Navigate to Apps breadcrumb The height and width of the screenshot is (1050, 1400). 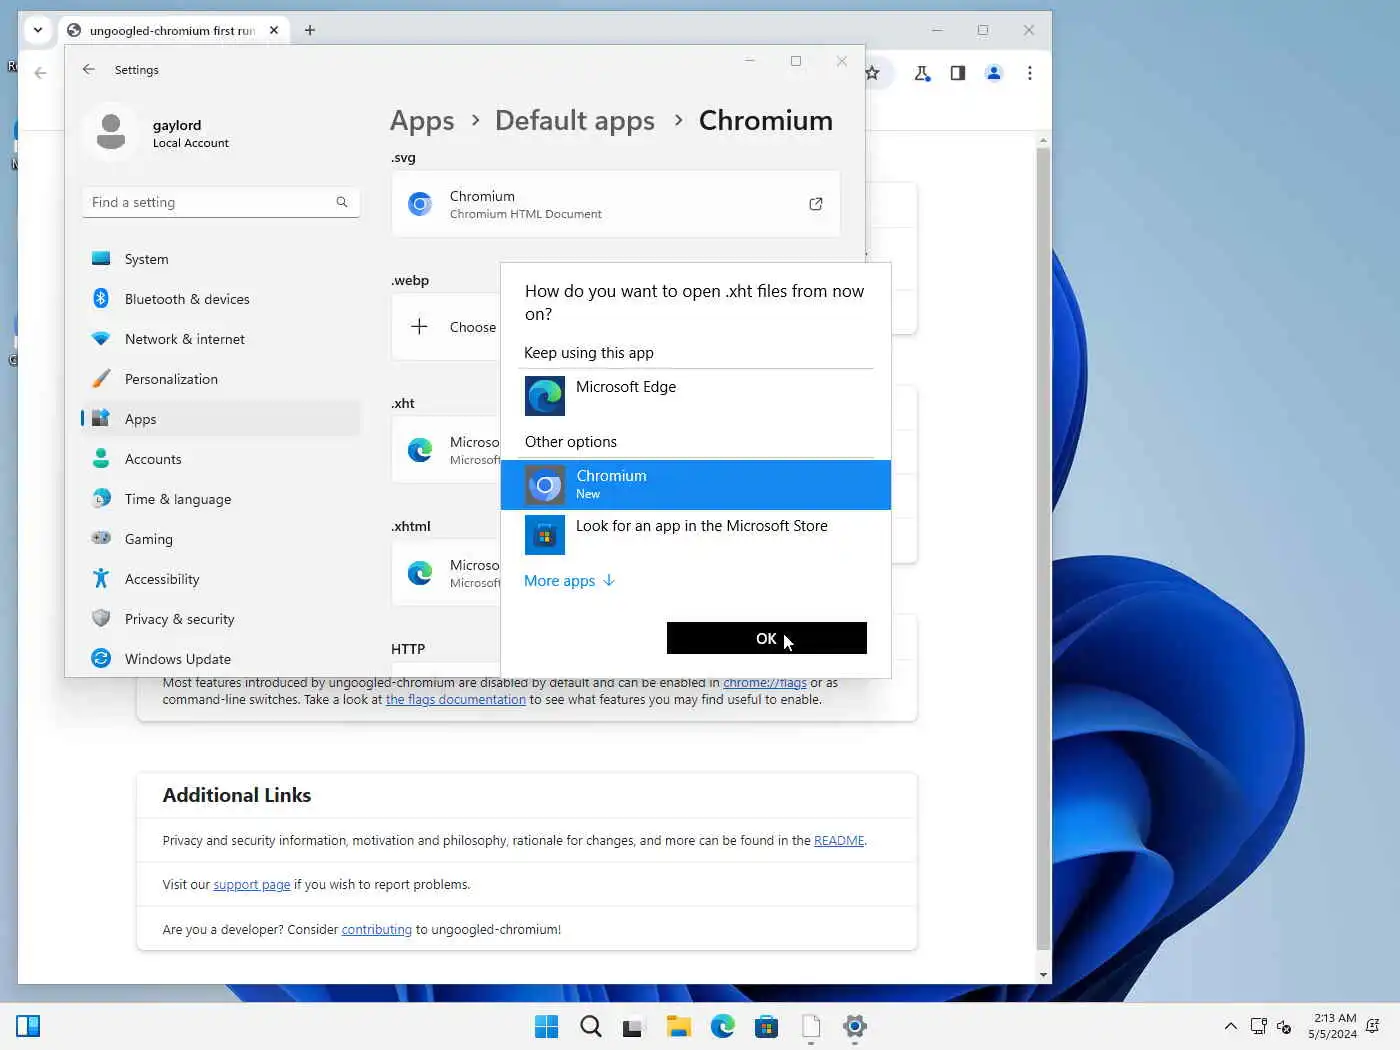(x=422, y=121)
